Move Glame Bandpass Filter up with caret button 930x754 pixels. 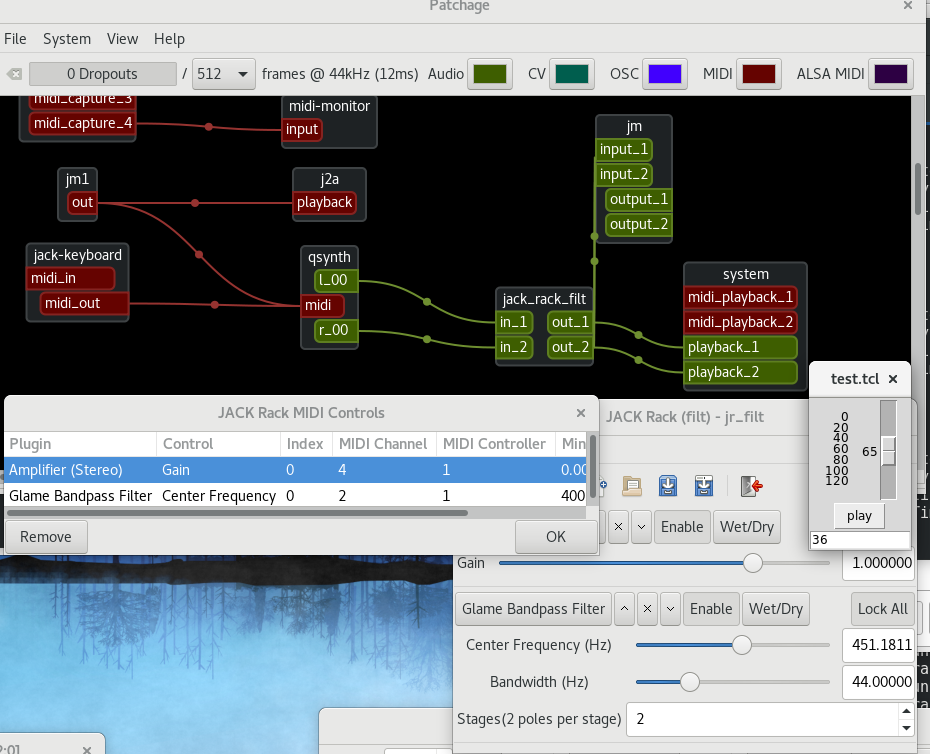625,609
